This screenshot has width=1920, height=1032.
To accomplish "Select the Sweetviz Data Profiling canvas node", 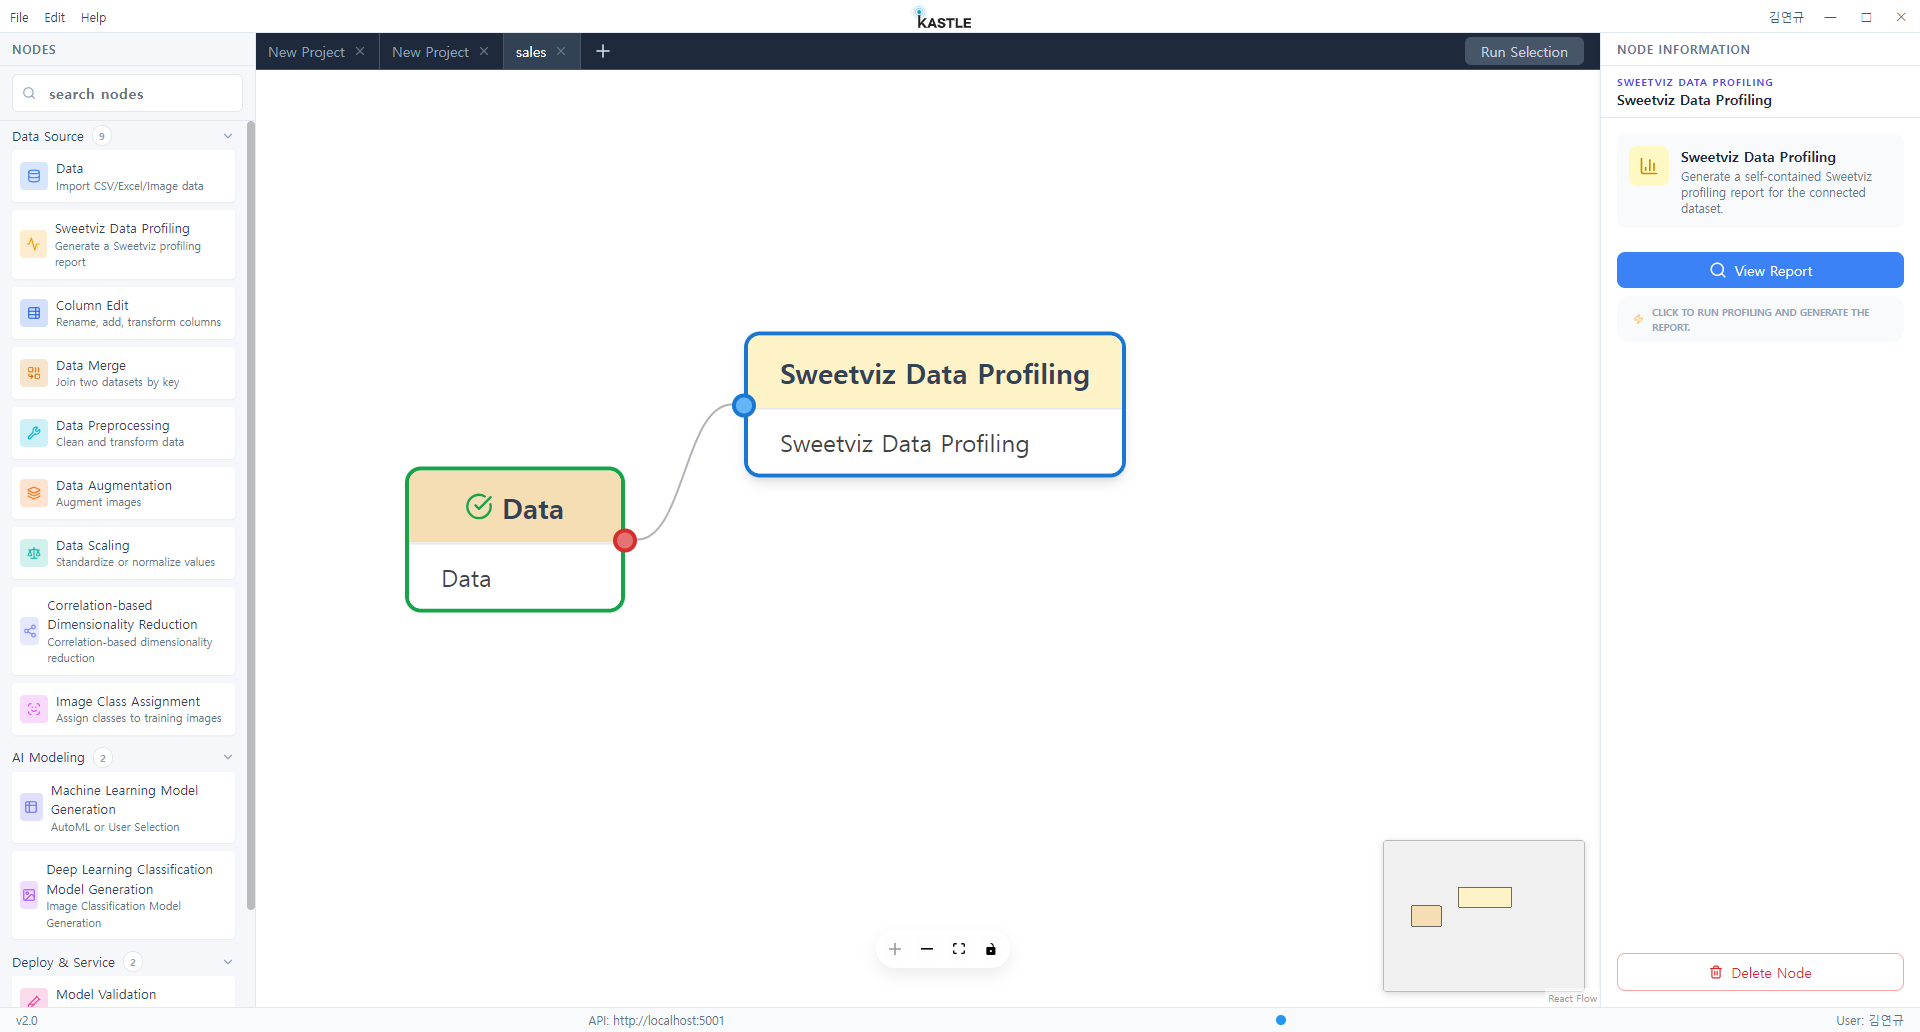I will pos(935,405).
